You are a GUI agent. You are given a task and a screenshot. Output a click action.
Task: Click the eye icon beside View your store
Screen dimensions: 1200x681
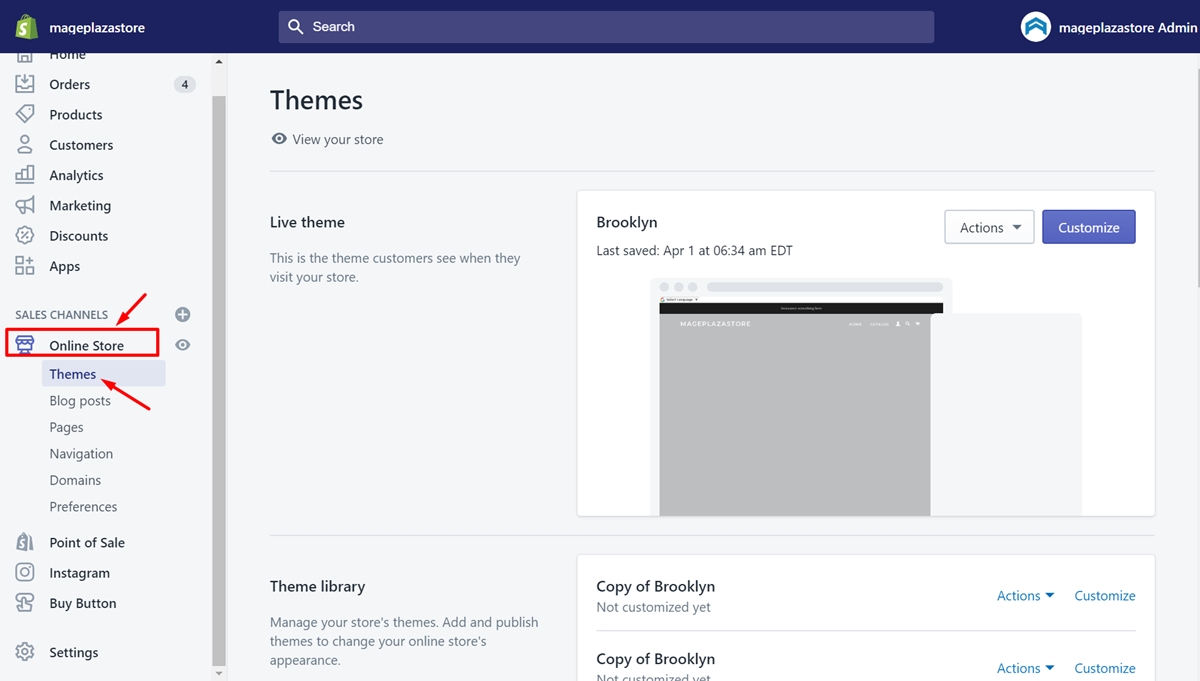(279, 139)
